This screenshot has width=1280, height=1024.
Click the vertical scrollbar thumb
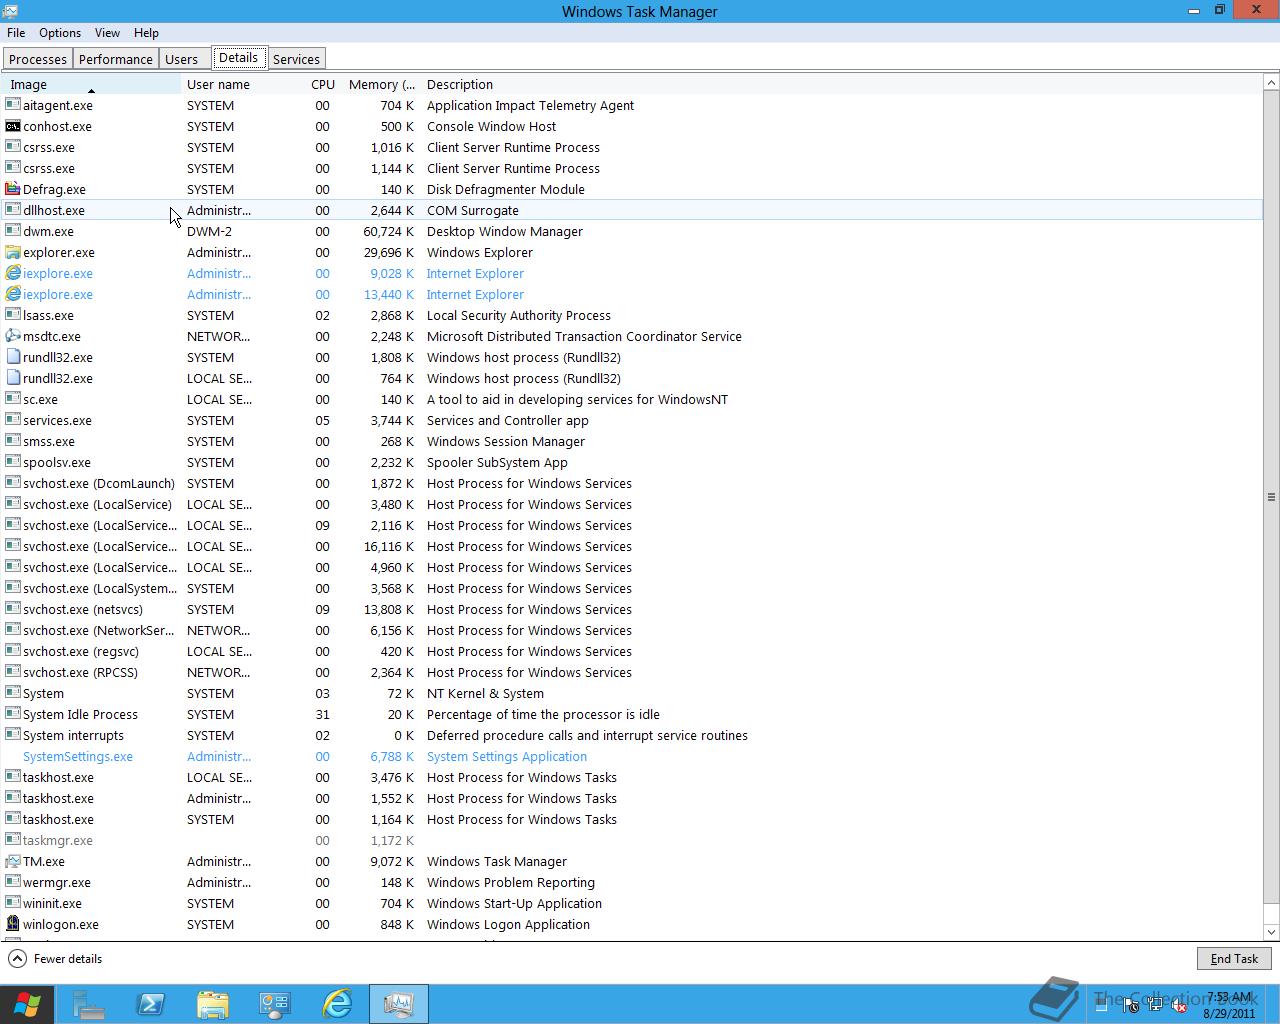pos(1271,496)
